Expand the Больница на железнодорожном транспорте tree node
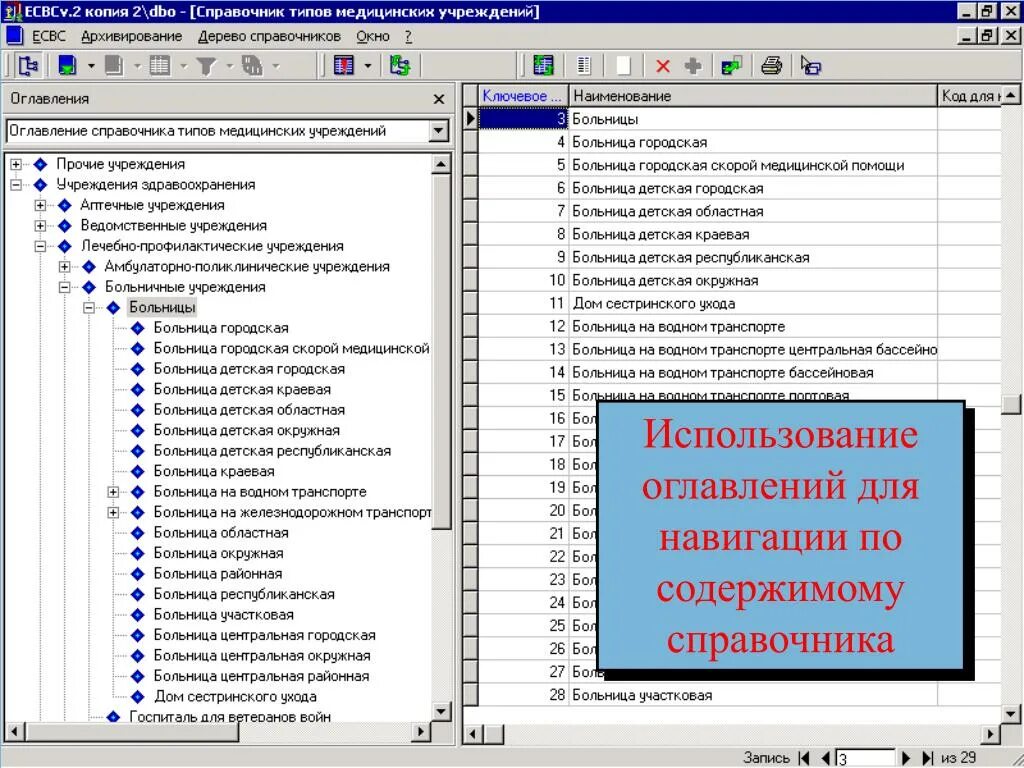 click(113, 513)
